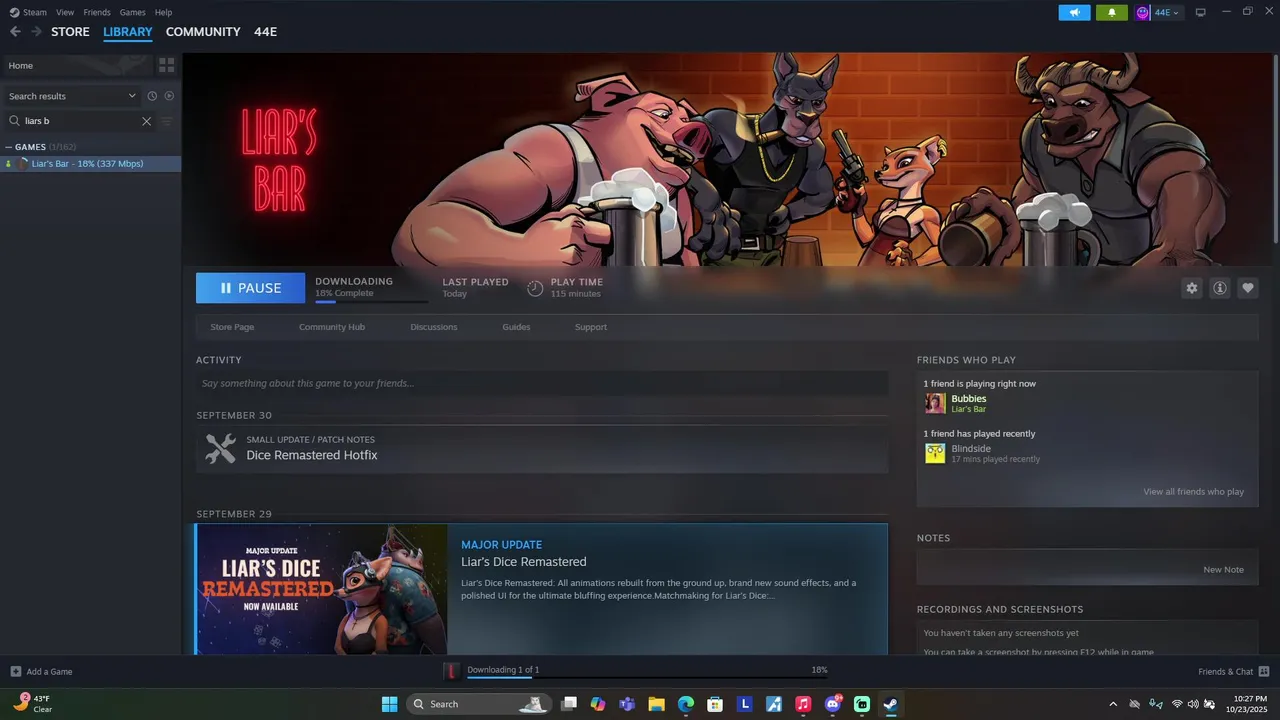The image size is (1280, 720).
Task: Click the activity 'Say something' input field
Action: click(x=542, y=383)
